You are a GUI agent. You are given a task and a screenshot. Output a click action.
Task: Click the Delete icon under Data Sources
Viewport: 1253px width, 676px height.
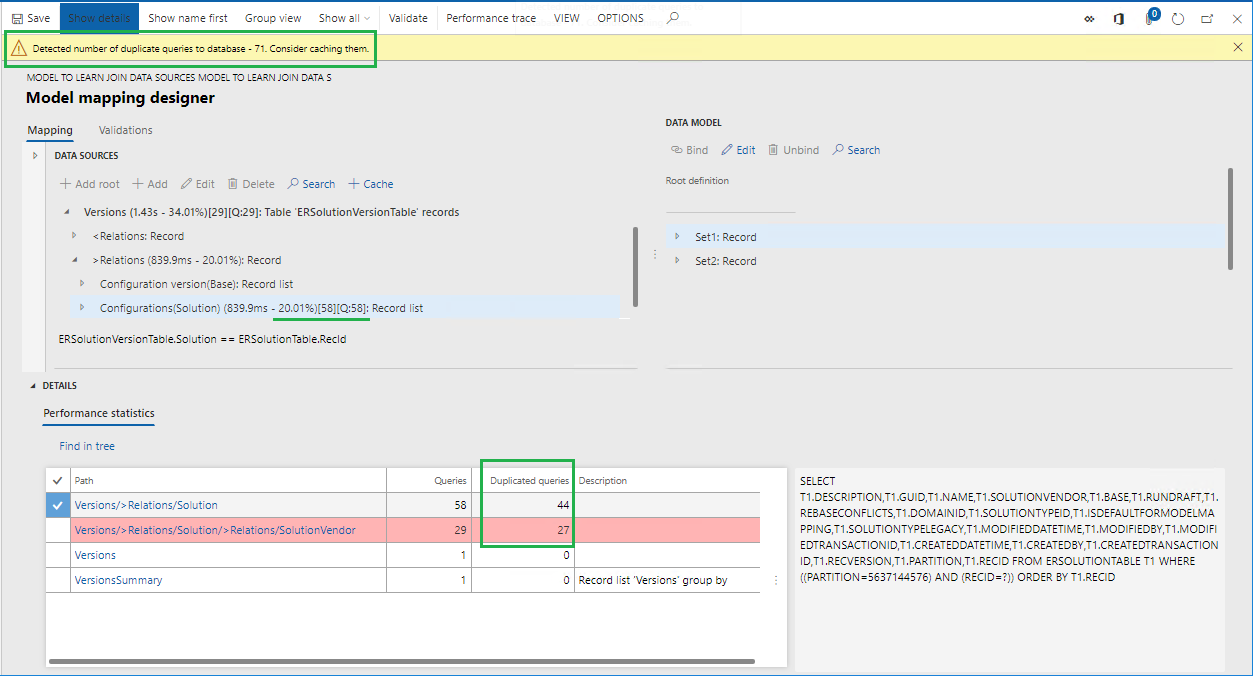tap(250, 183)
